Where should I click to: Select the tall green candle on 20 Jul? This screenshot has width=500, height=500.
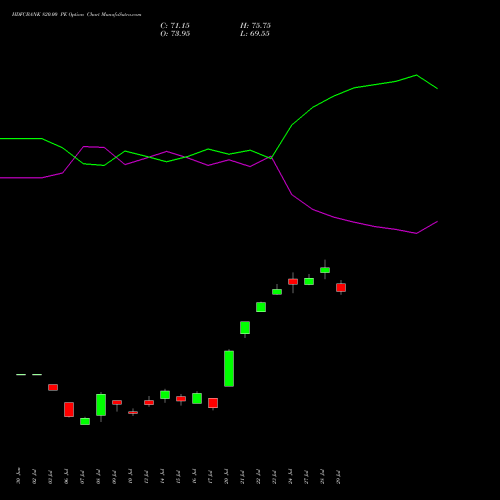(229, 368)
